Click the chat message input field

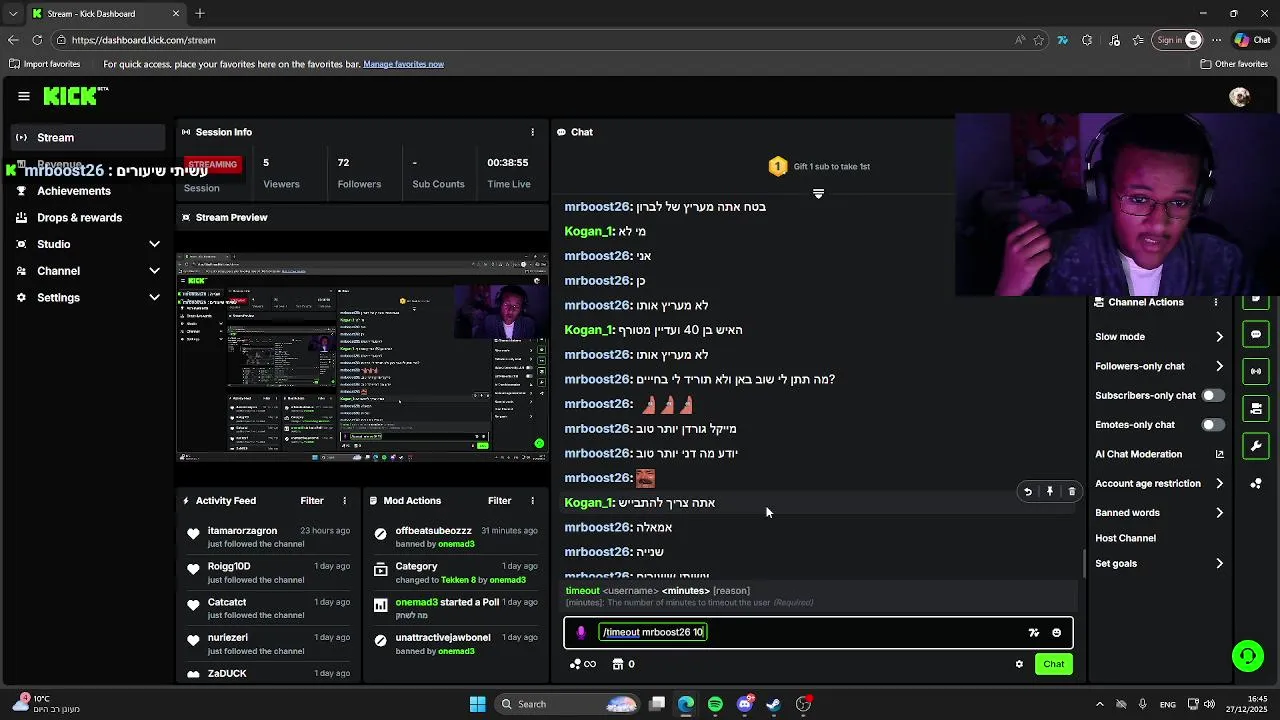pos(818,632)
